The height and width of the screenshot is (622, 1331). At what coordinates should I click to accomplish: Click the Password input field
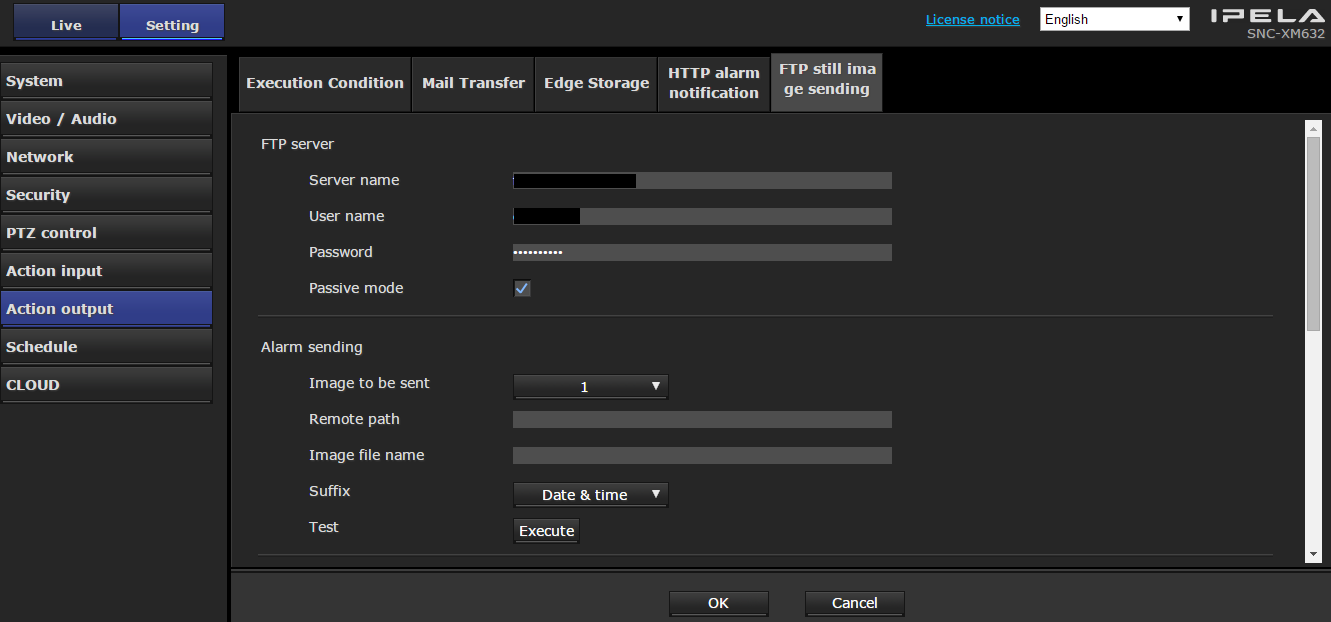[x=702, y=253]
